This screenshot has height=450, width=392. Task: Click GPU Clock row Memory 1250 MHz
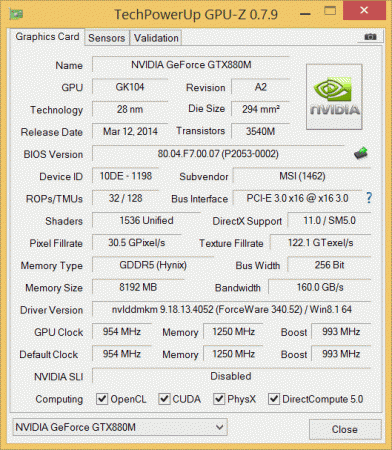point(233,332)
